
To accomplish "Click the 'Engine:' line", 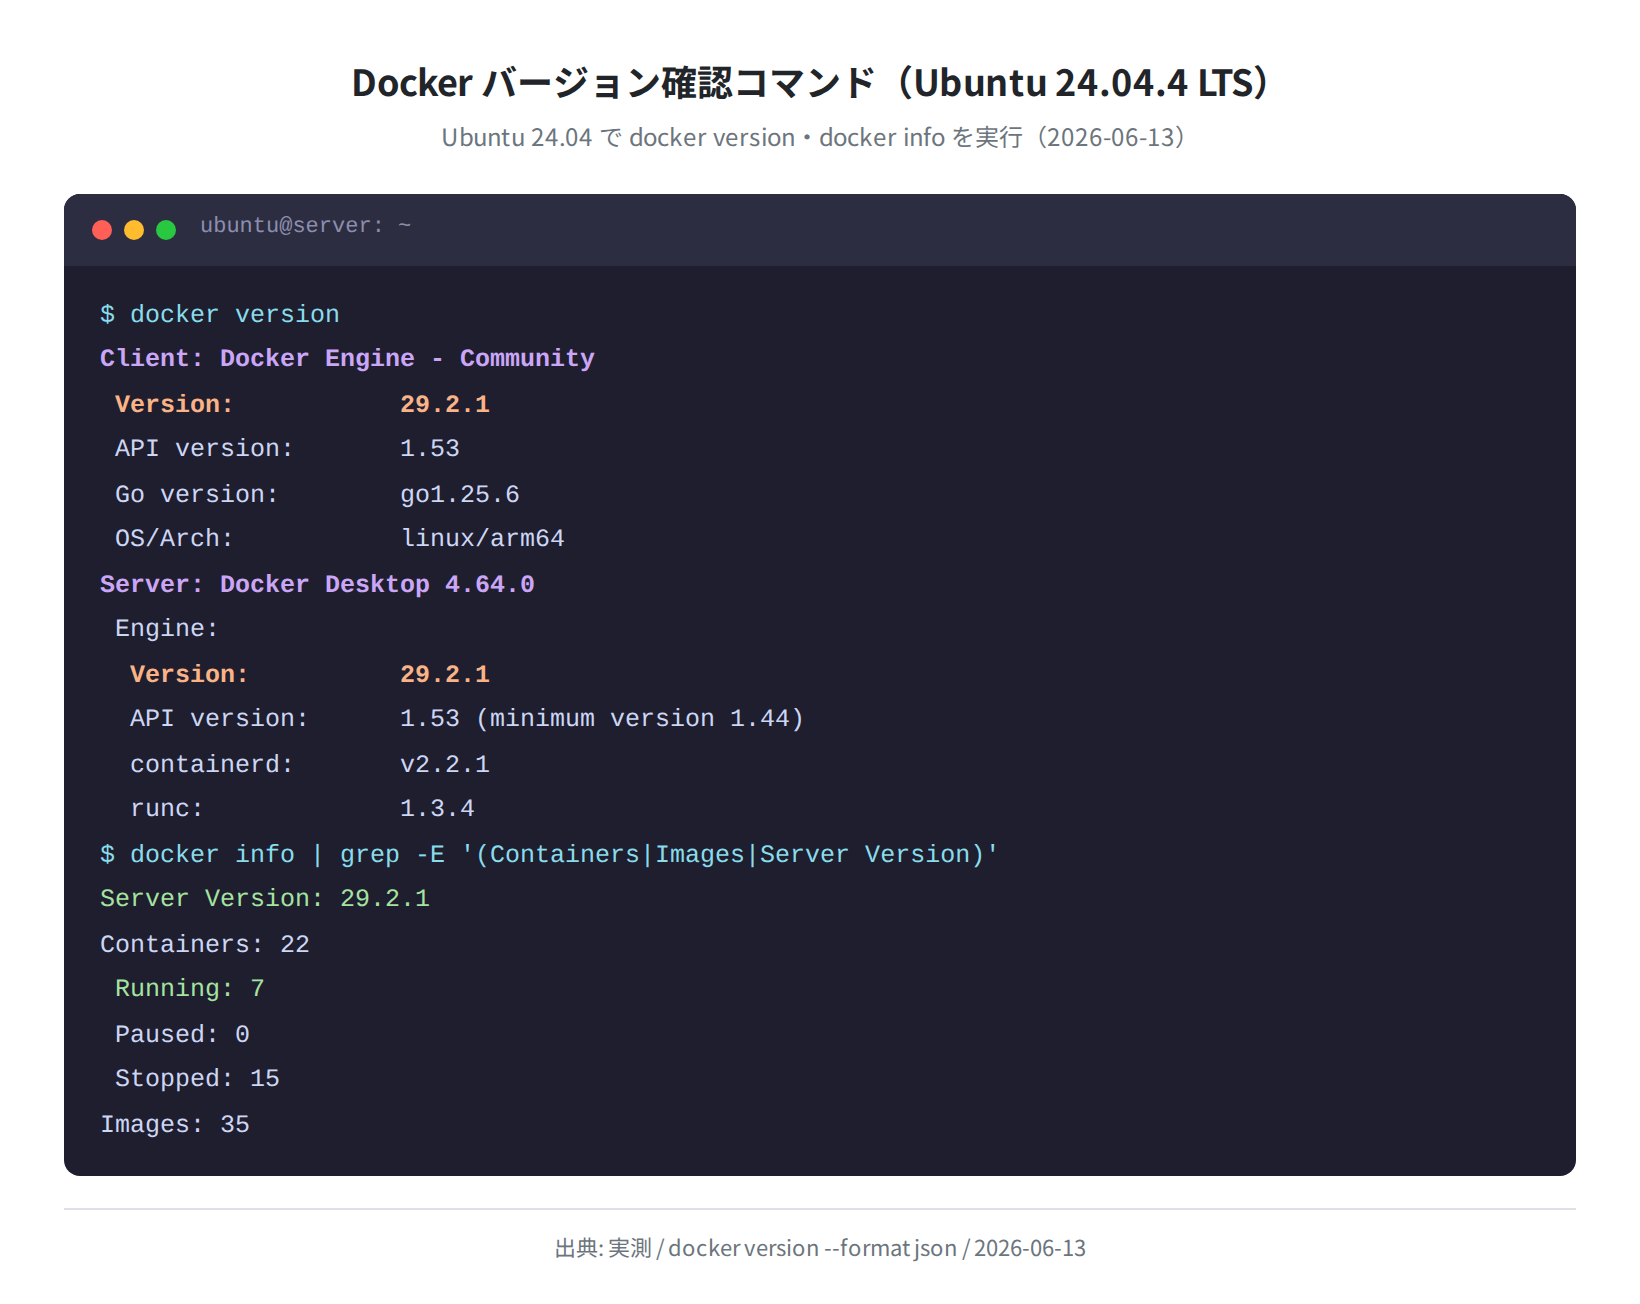I will pyautogui.click(x=167, y=628).
